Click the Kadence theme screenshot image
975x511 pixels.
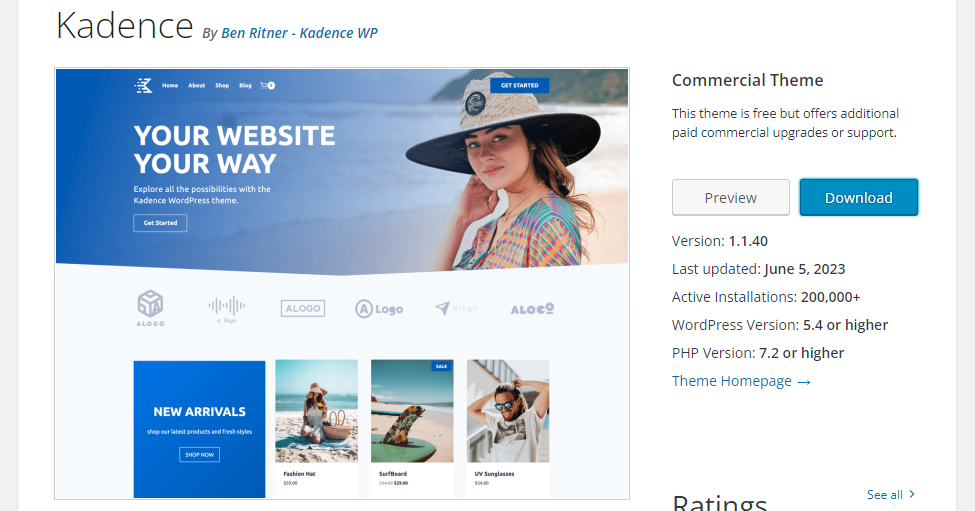tap(342, 283)
